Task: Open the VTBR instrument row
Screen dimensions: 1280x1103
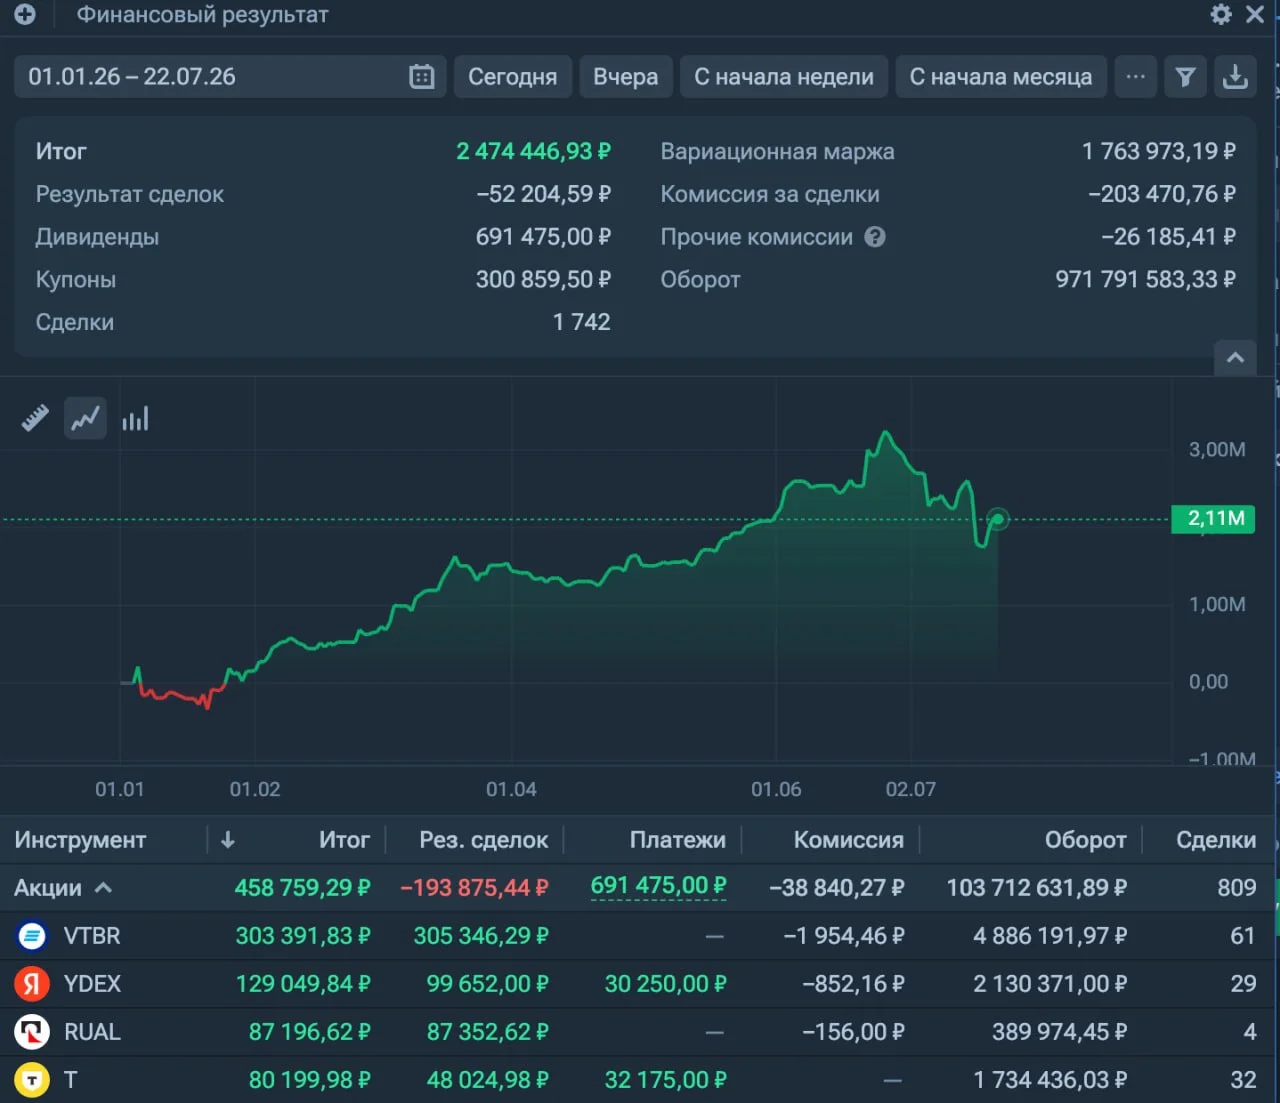Action: (638, 936)
